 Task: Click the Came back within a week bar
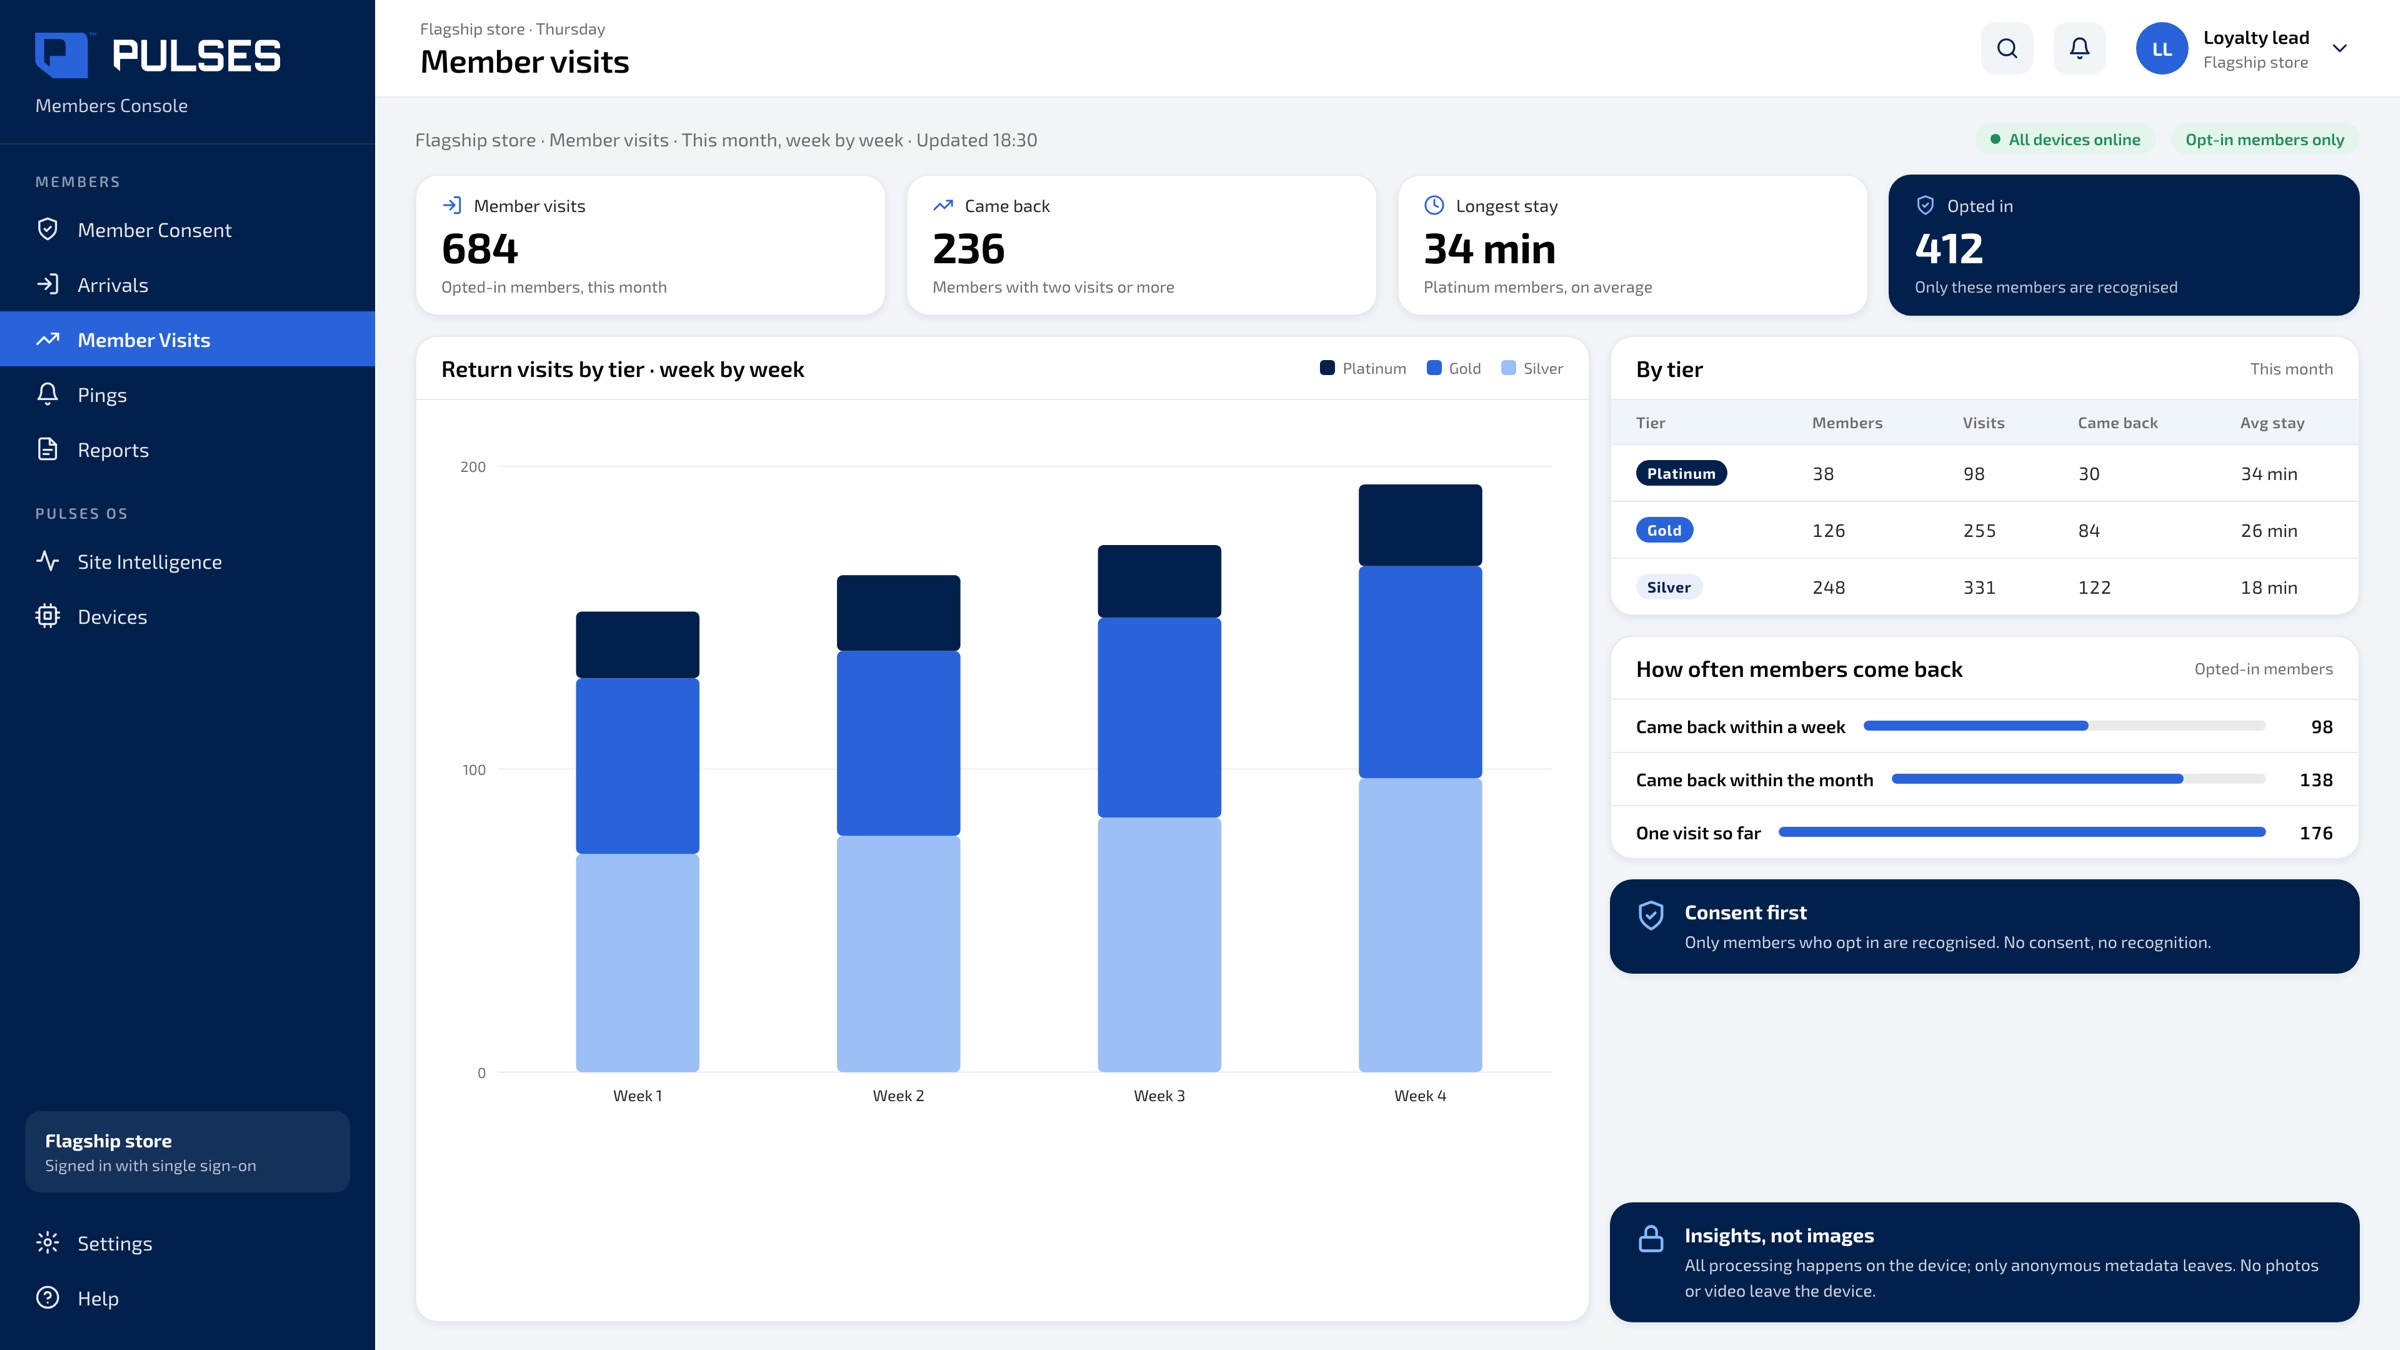pos(2065,726)
